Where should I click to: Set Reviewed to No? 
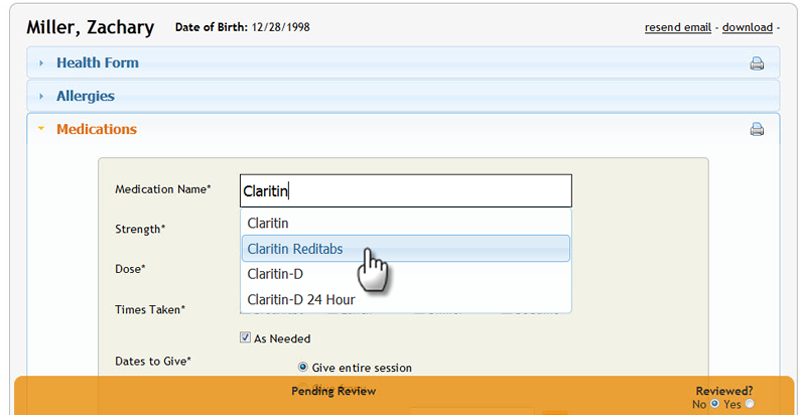point(715,404)
